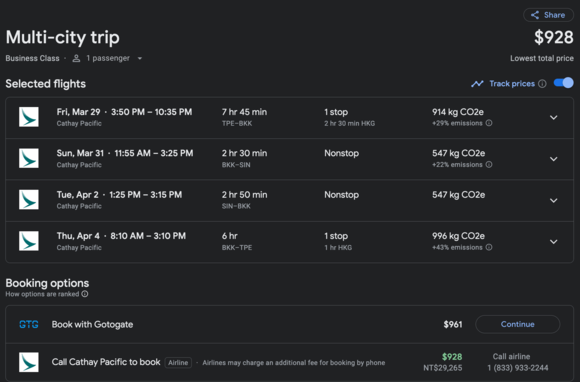
Task: Click Continue for Gotogate booking
Action: tap(517, 324)
